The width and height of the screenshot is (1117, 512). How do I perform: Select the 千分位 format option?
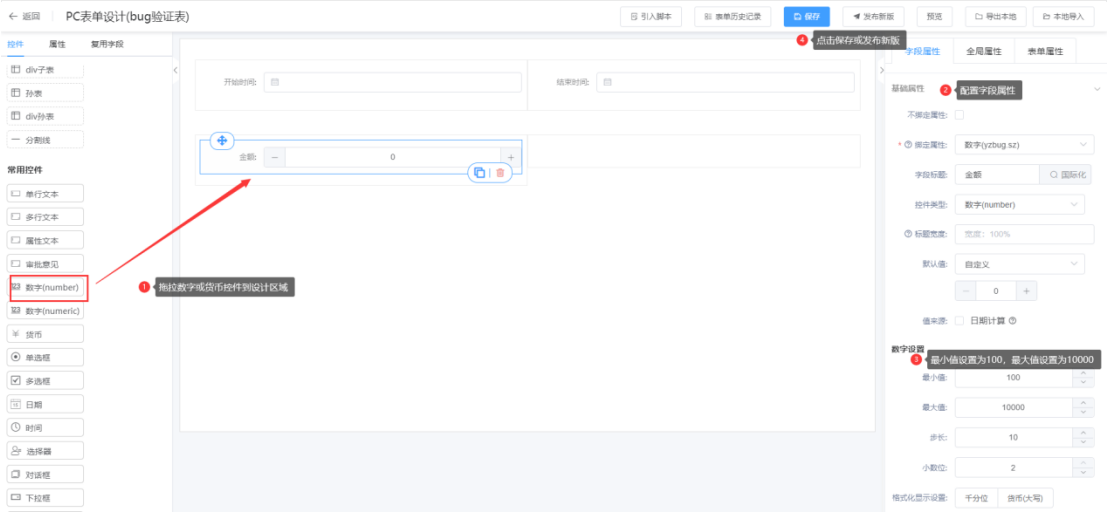(x=976, y=498)
